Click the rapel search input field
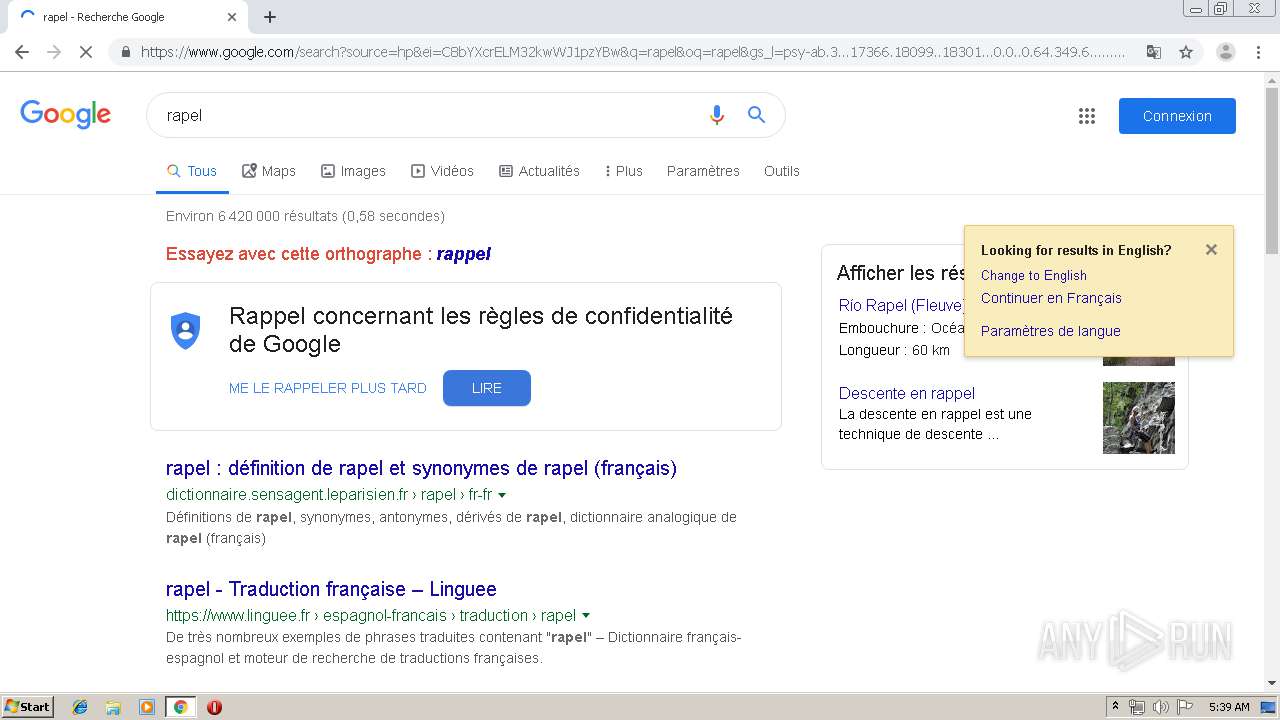Image resolution: width=1280 pixels, height=720 pixels. [x=430, y=115]
